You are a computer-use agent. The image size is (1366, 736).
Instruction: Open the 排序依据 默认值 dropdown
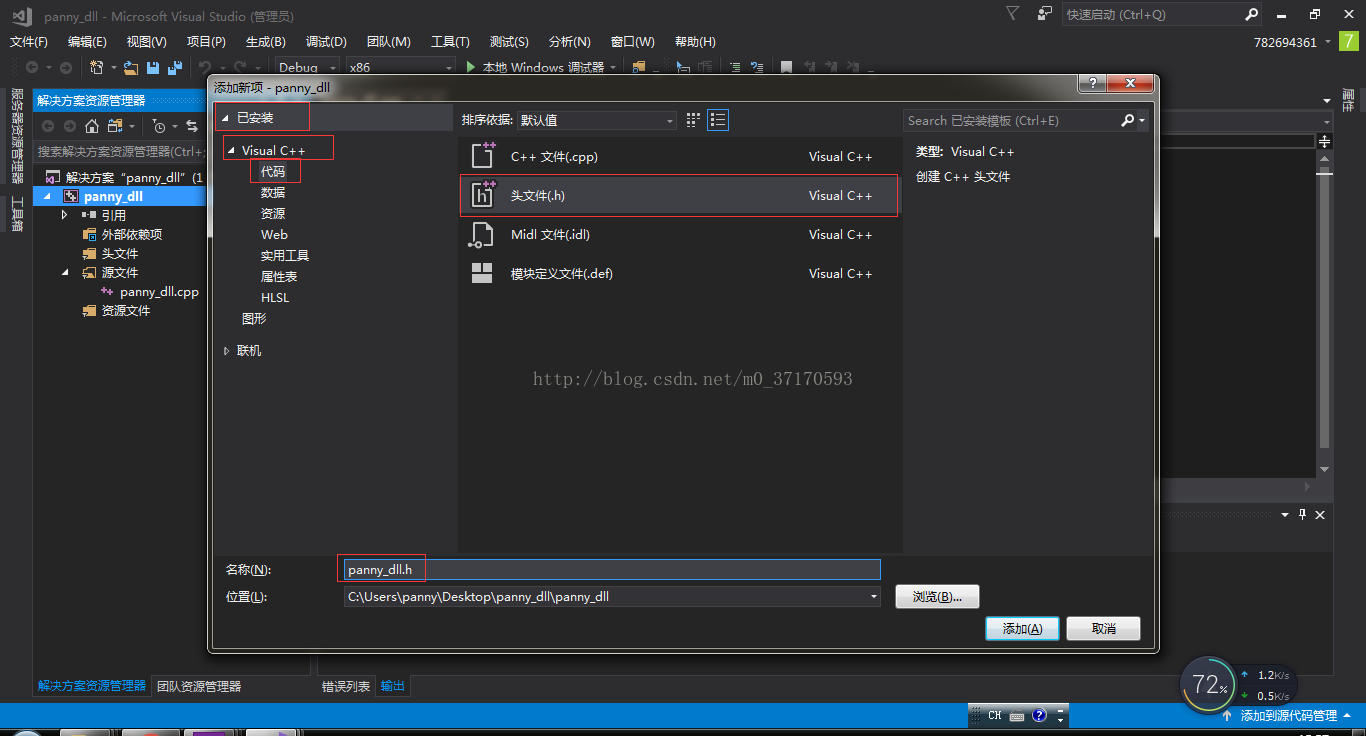pos(597,120)
